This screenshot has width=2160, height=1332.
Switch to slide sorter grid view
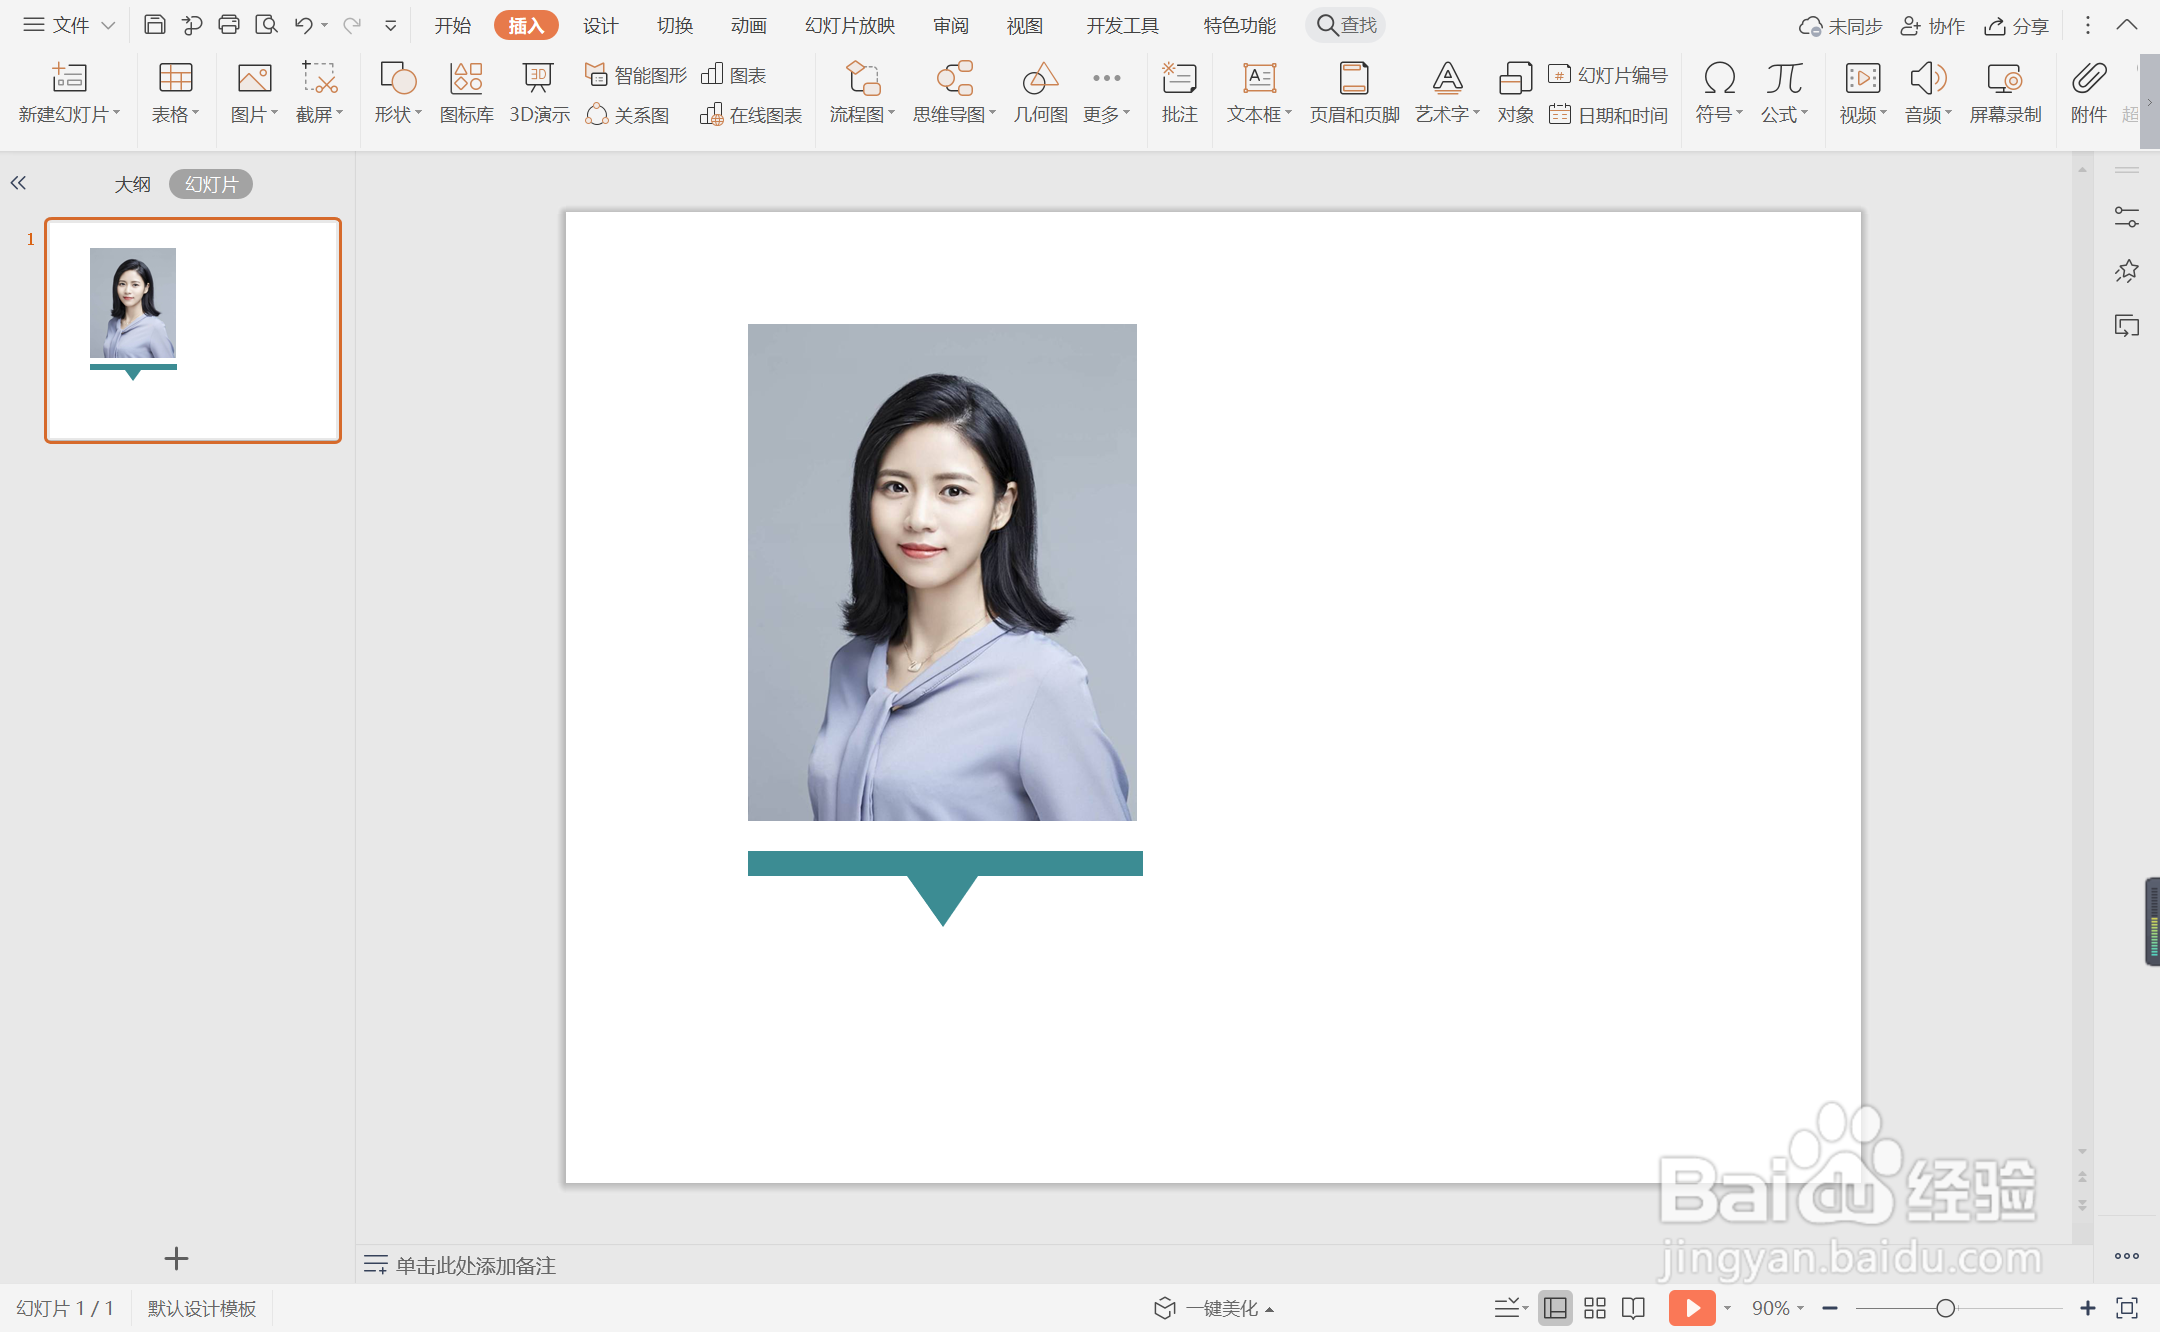(x=1595, y=1308)
